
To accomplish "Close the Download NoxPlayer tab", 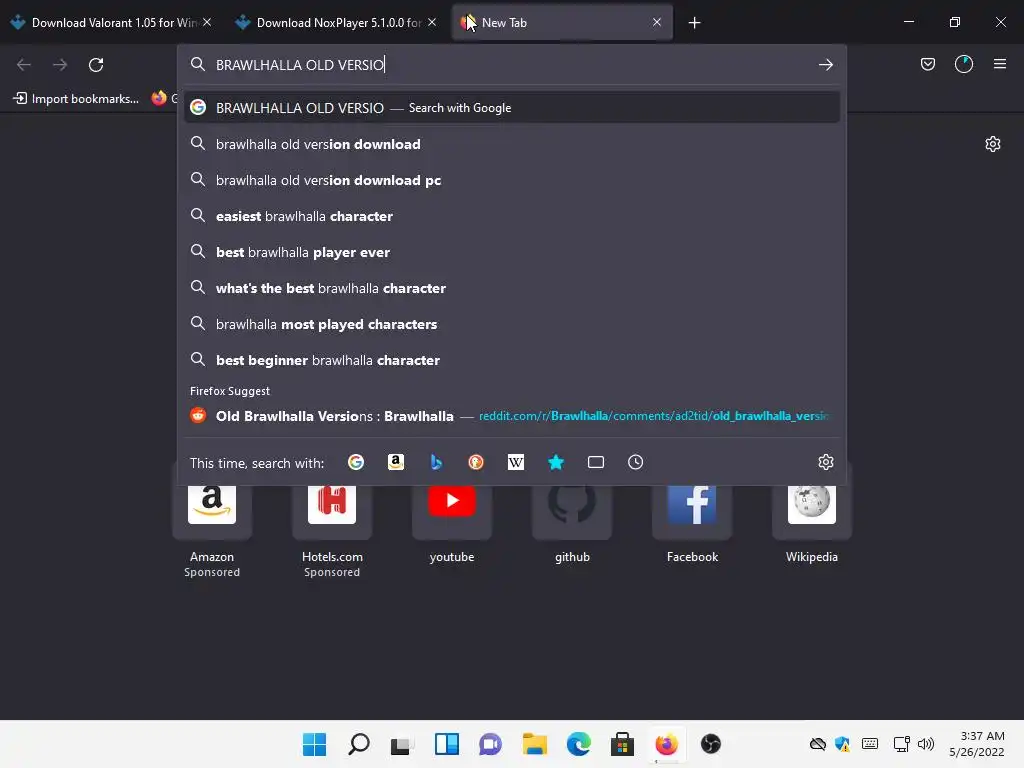I will [432, 22].
